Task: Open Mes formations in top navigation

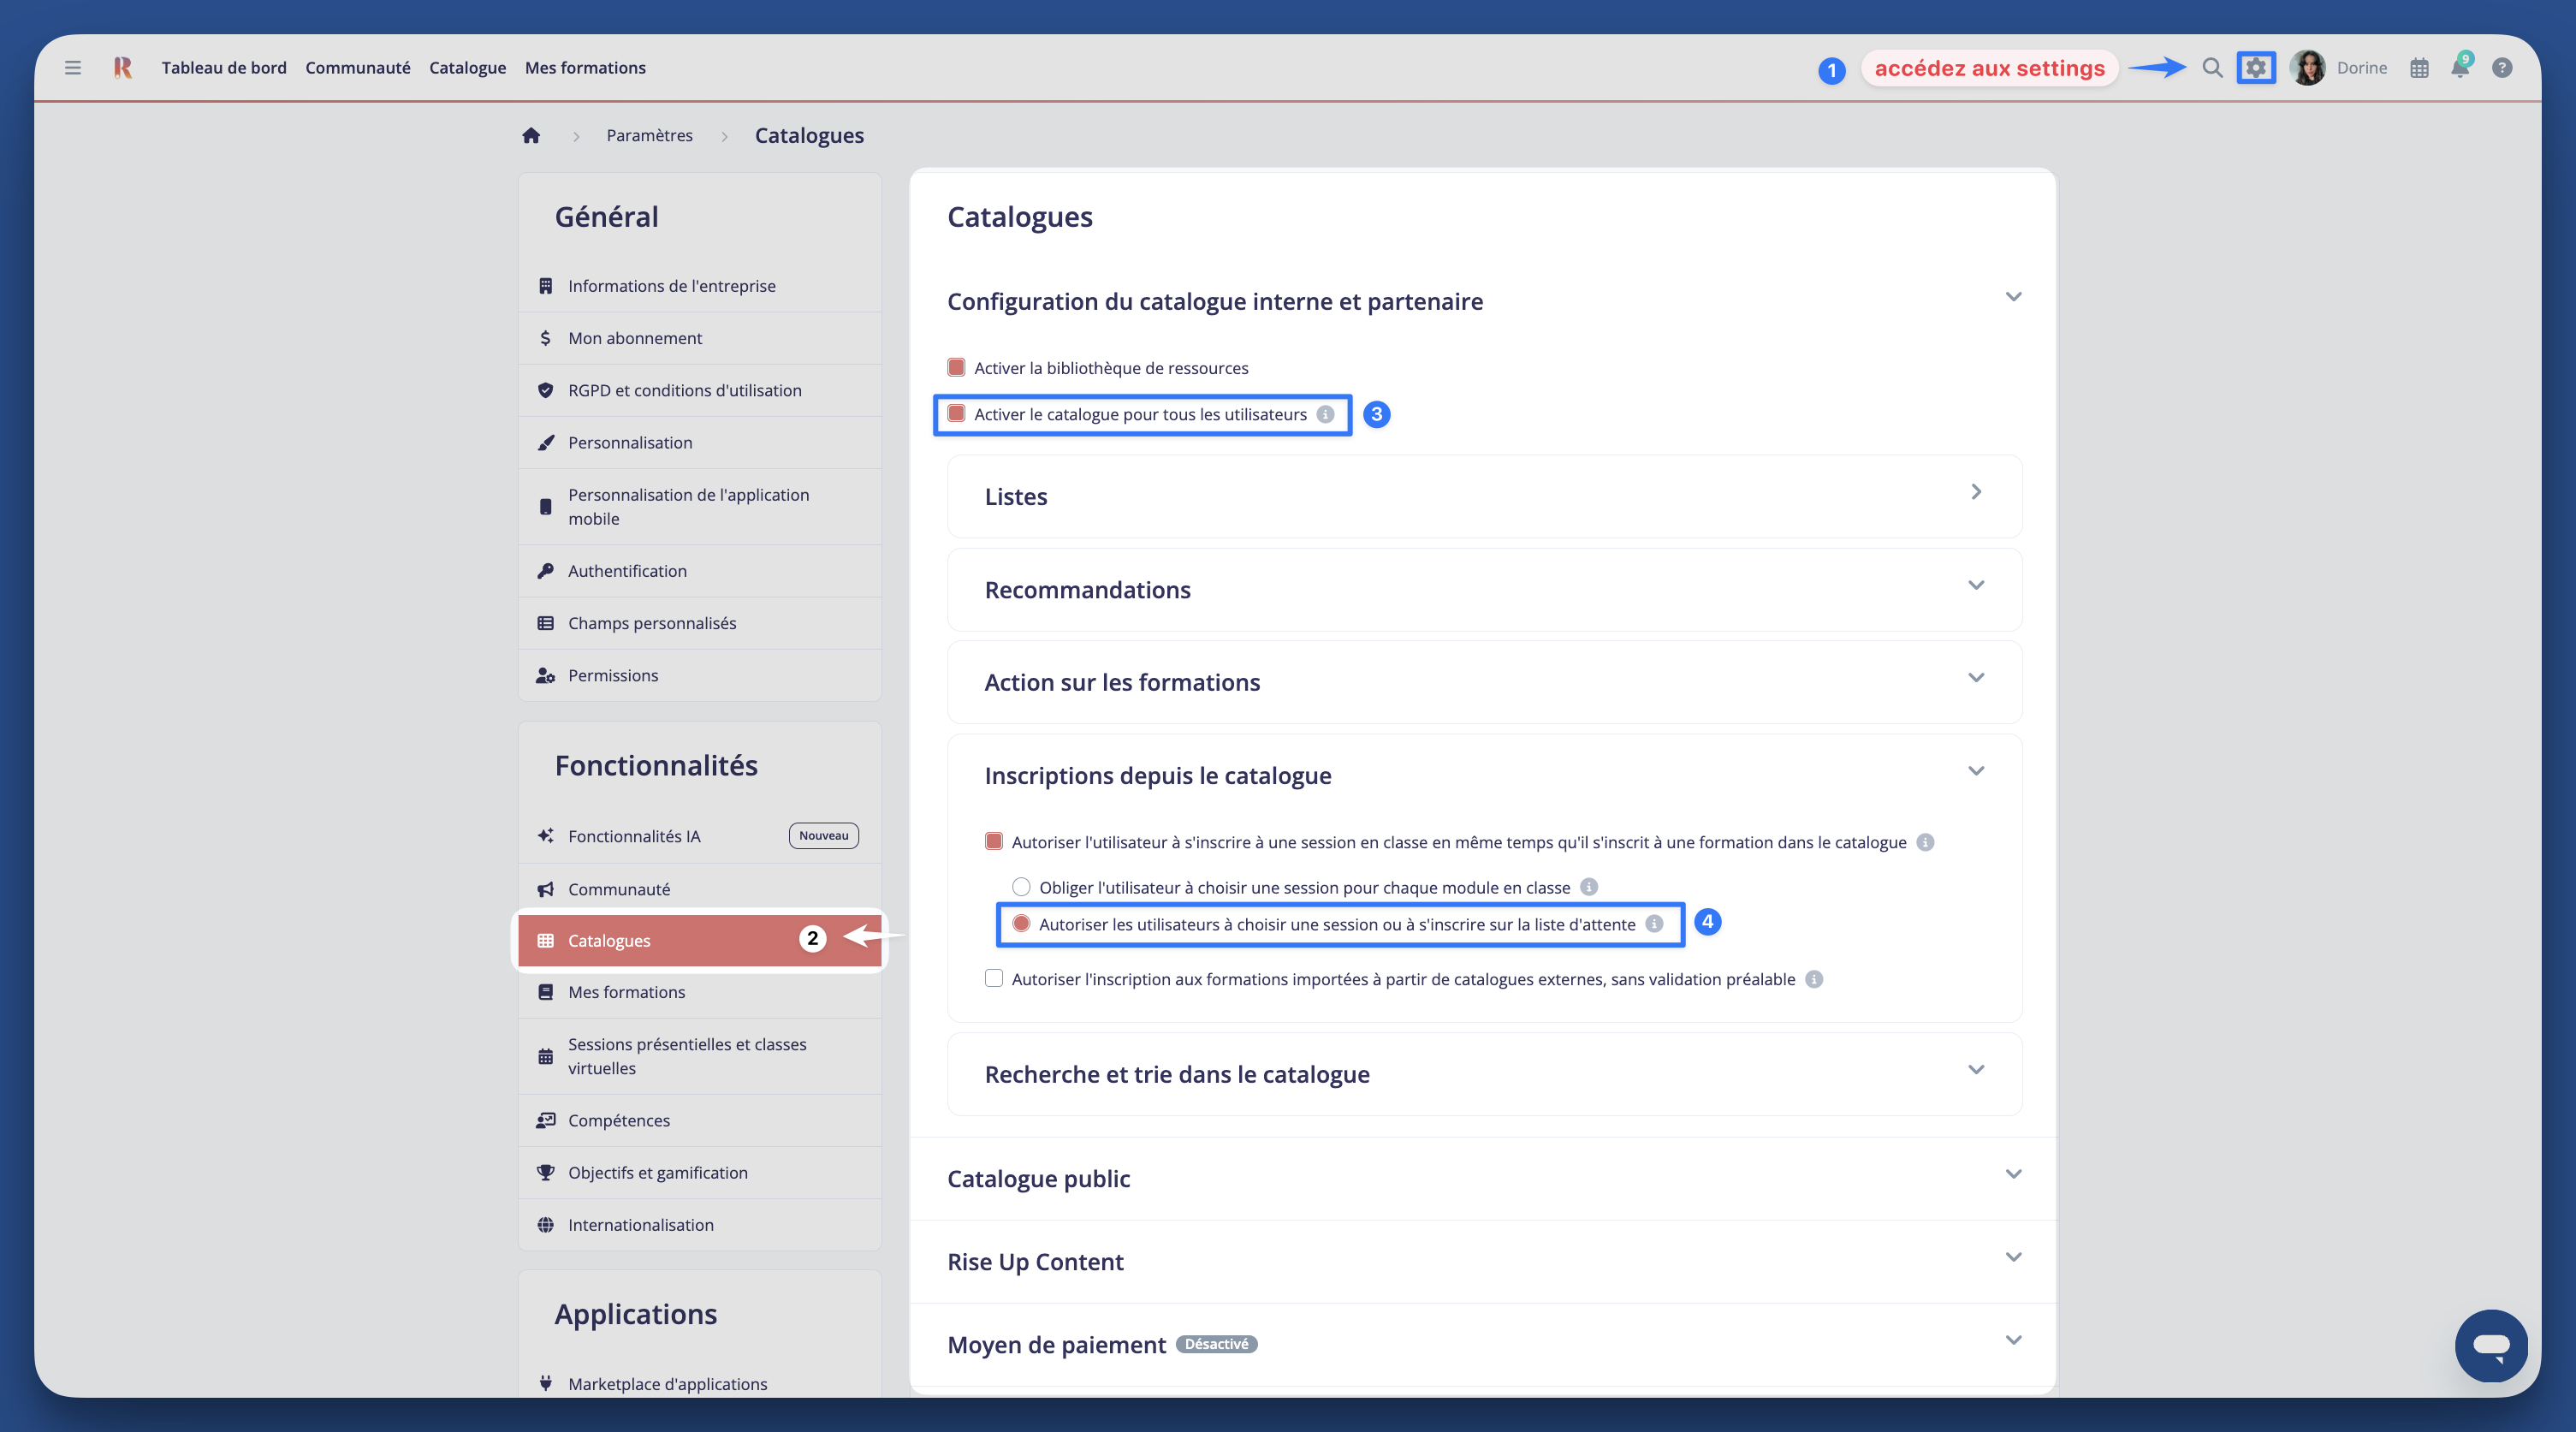Action: 585,68
